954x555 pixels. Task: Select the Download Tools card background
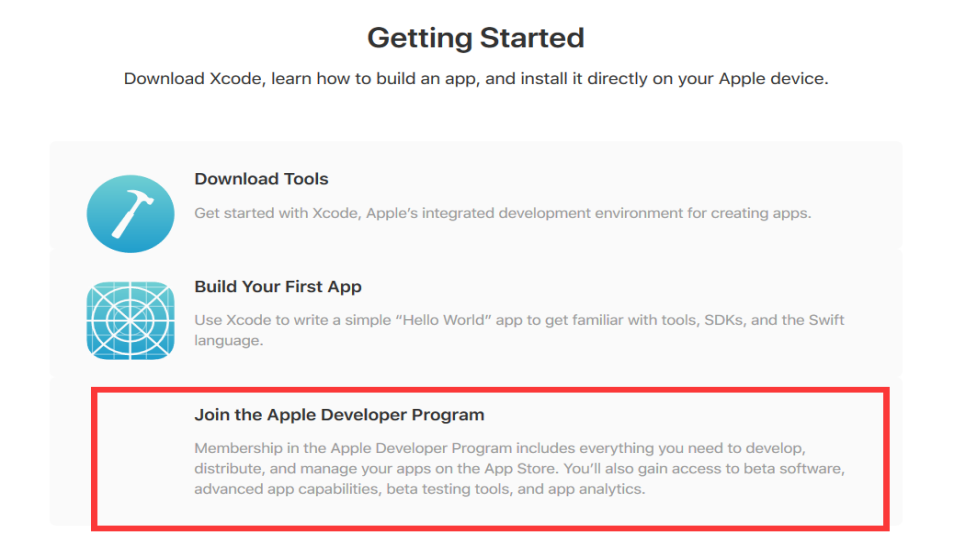tap(476, 195)
